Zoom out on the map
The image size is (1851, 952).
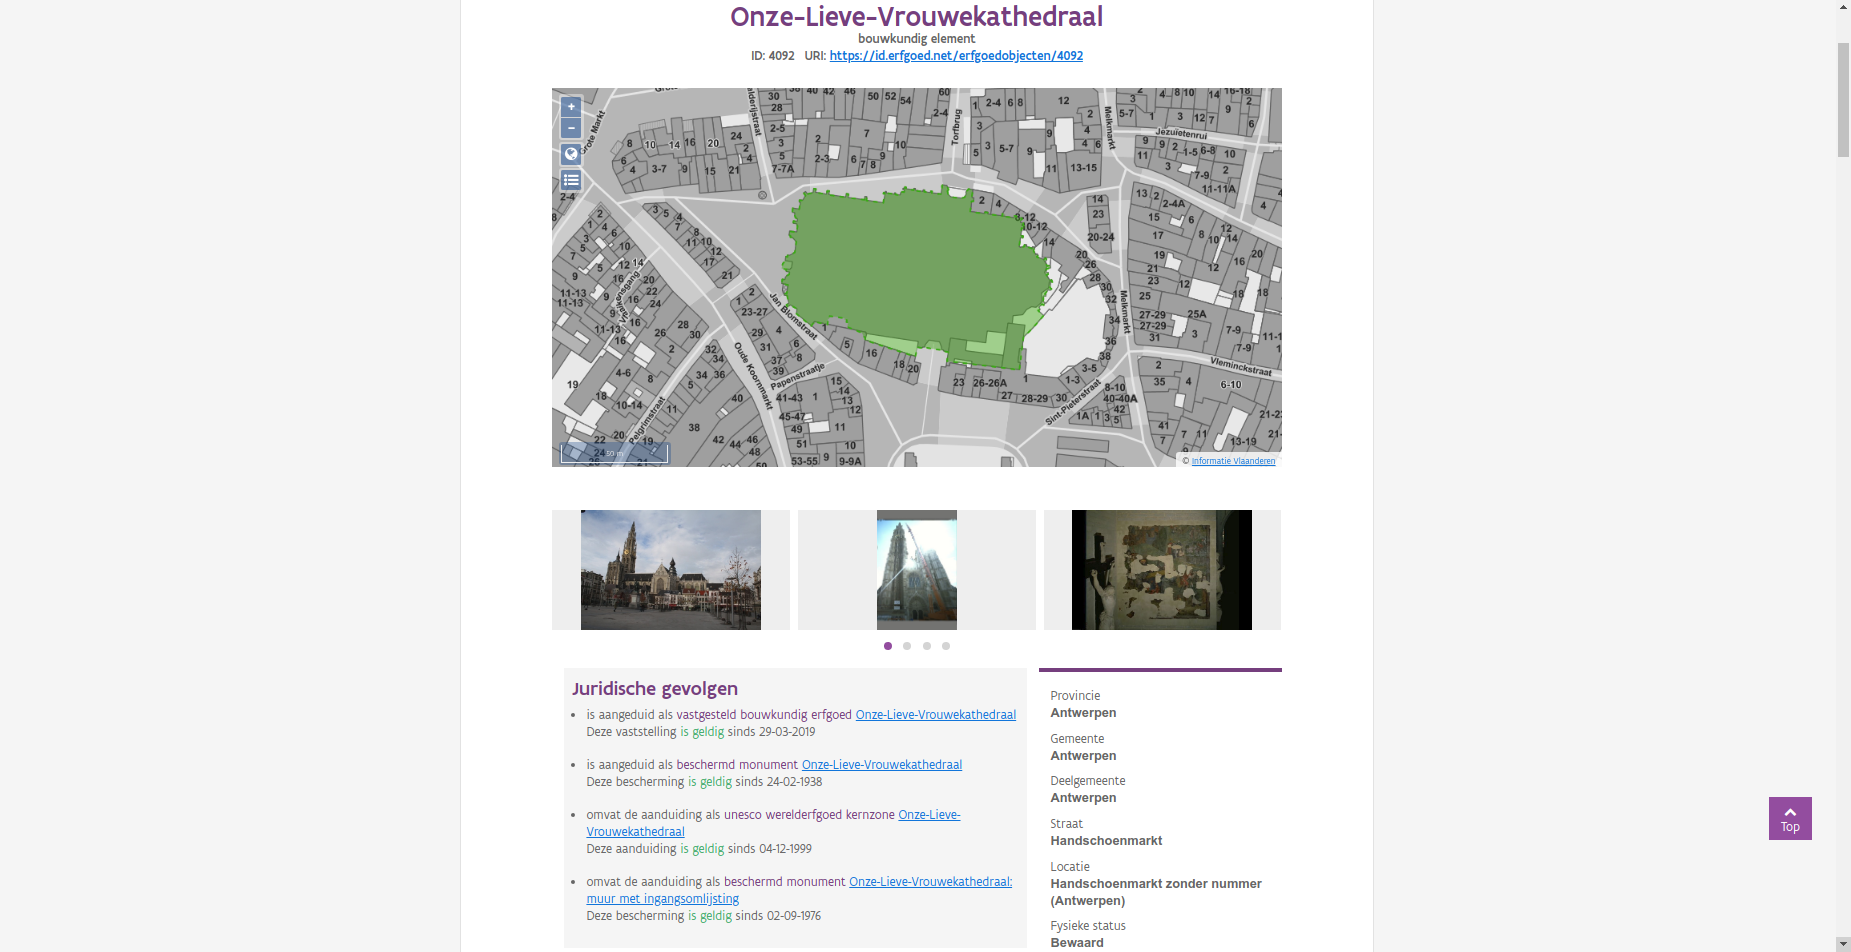571,128
